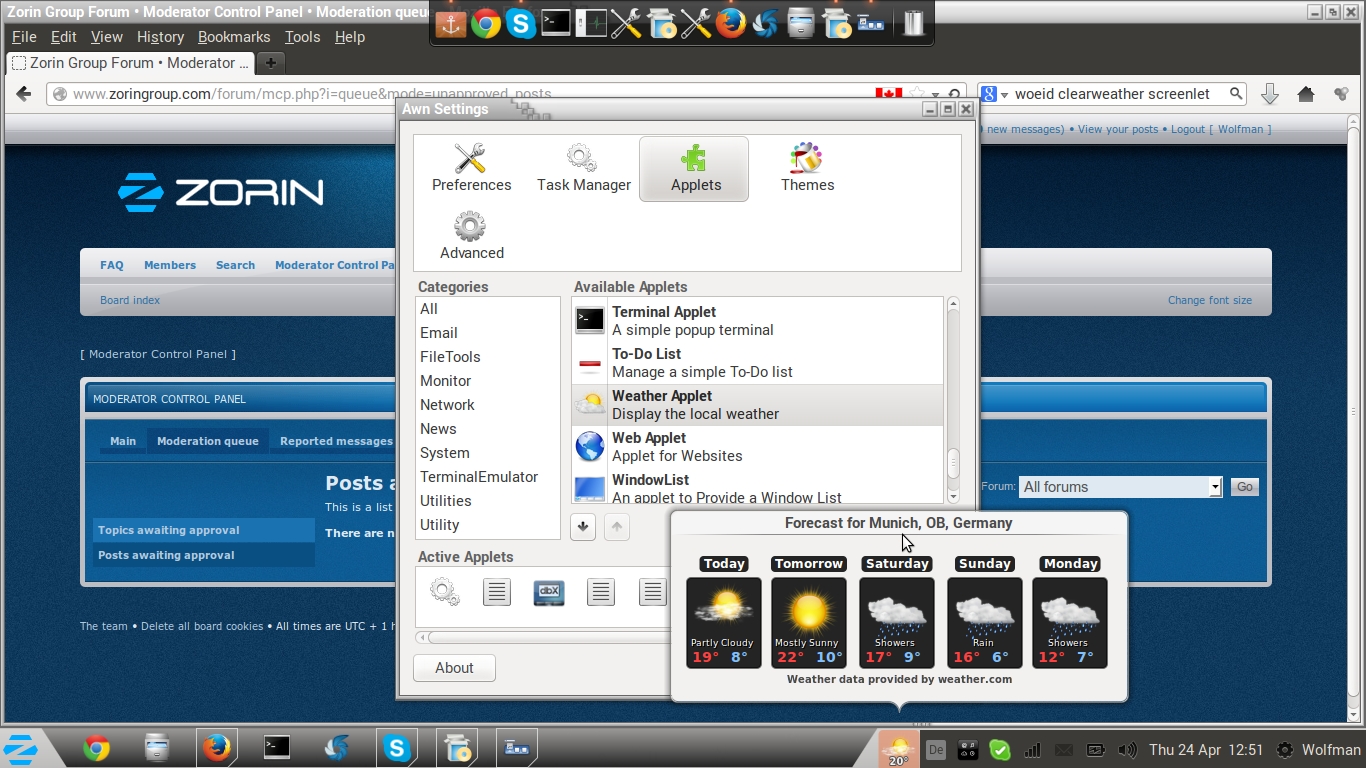Open the Help menu in Firefox
This screenshot has height=768, width=1366.
350,37
